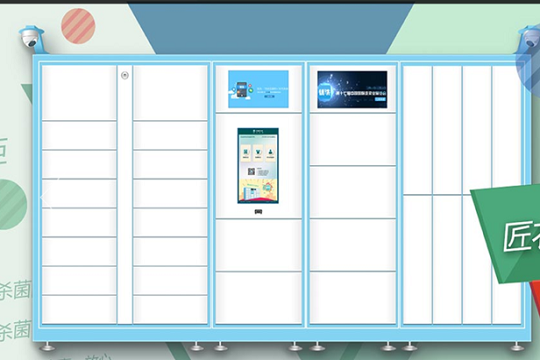Viewport: 540px width, 360px height.
Task: Click the dark starry conference banner screen
Action: pyautogui.click(x=352, y=90)
